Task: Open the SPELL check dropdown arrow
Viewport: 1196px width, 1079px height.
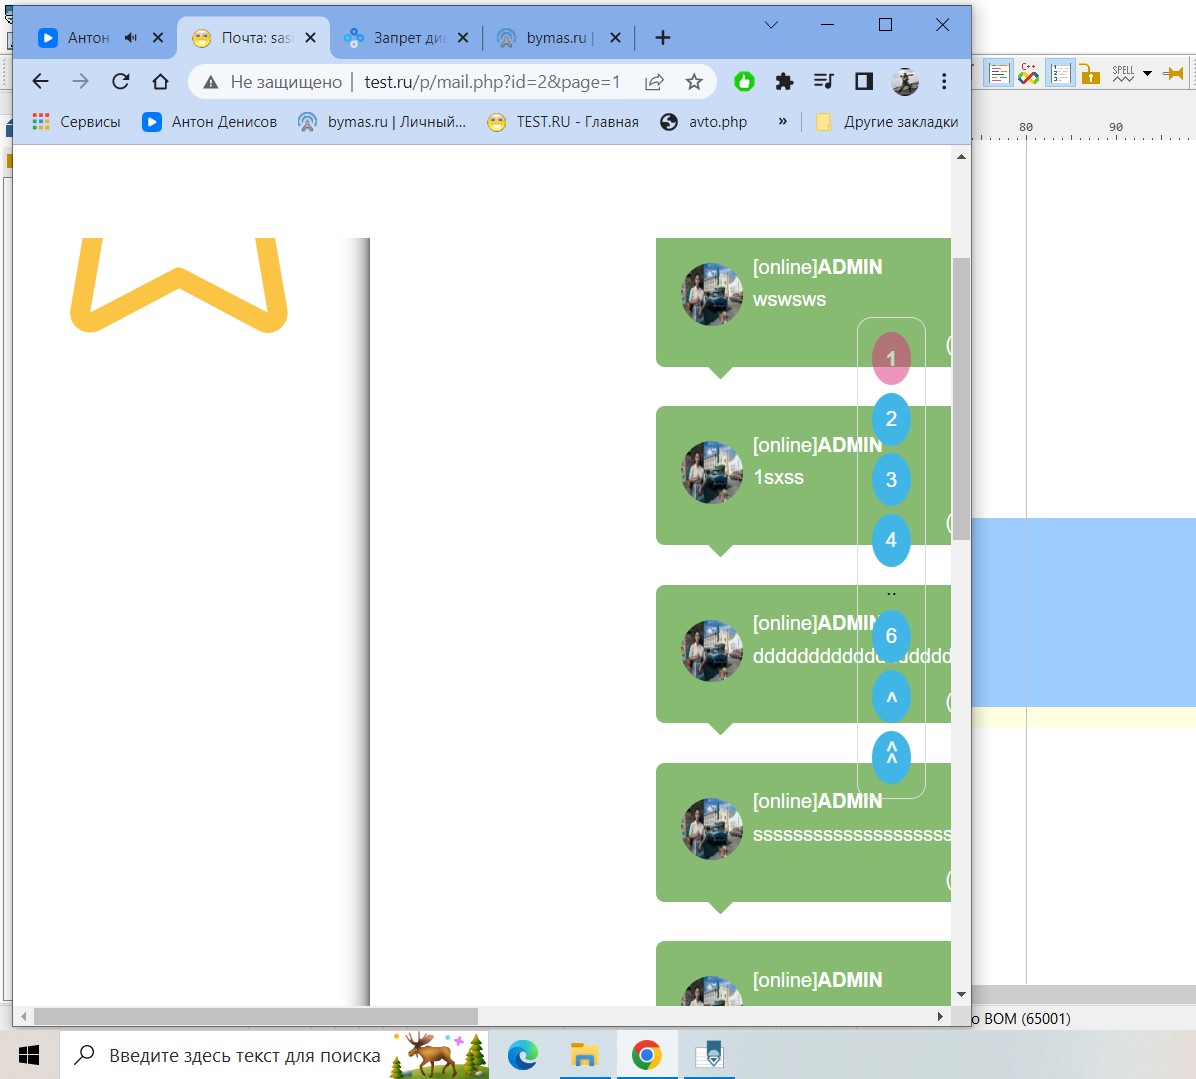Action: [1147, 73]
